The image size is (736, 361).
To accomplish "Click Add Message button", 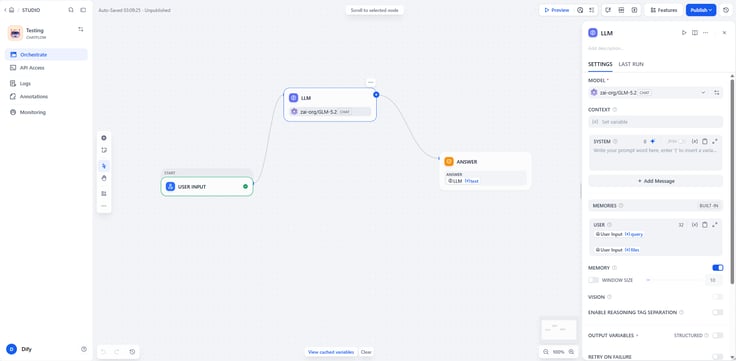I will click(x=656, y=181).
